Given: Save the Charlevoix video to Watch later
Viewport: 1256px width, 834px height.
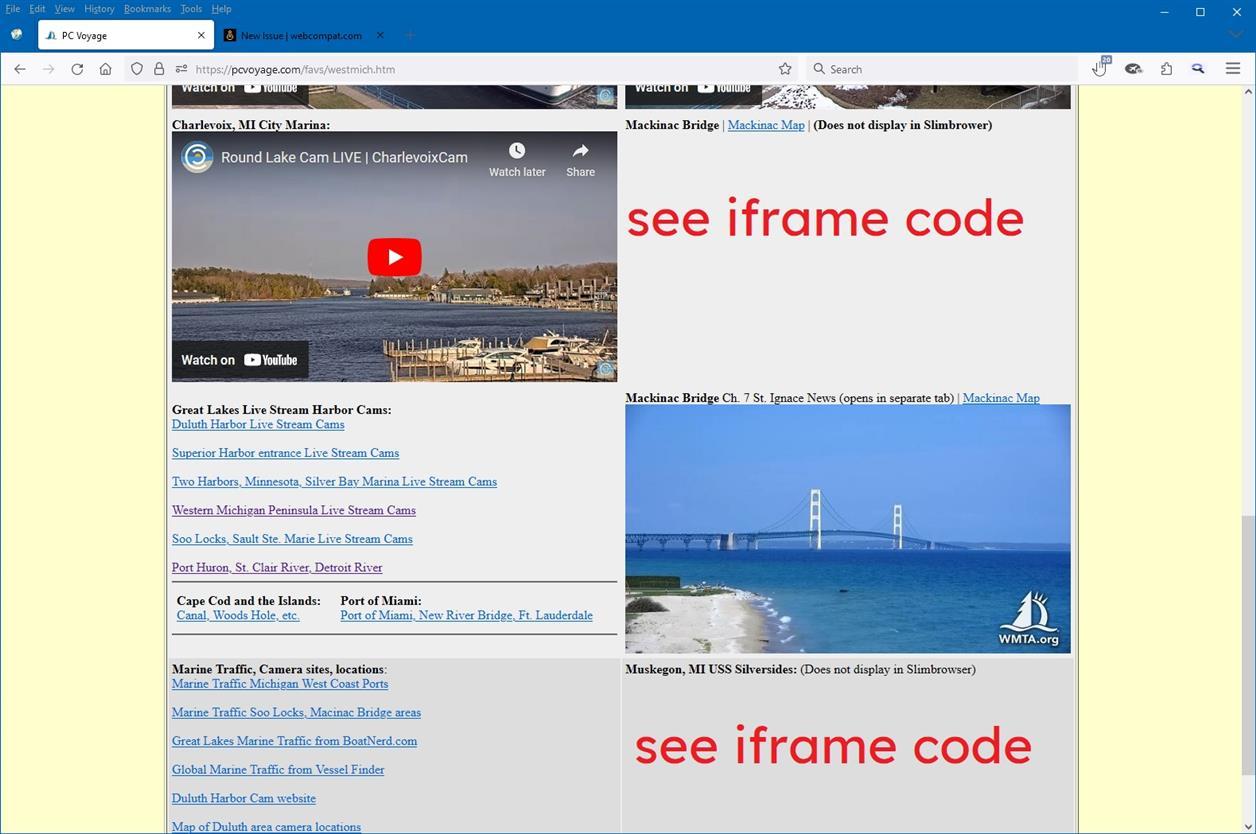Looking at the screenshot, I should tap(516, 157).
